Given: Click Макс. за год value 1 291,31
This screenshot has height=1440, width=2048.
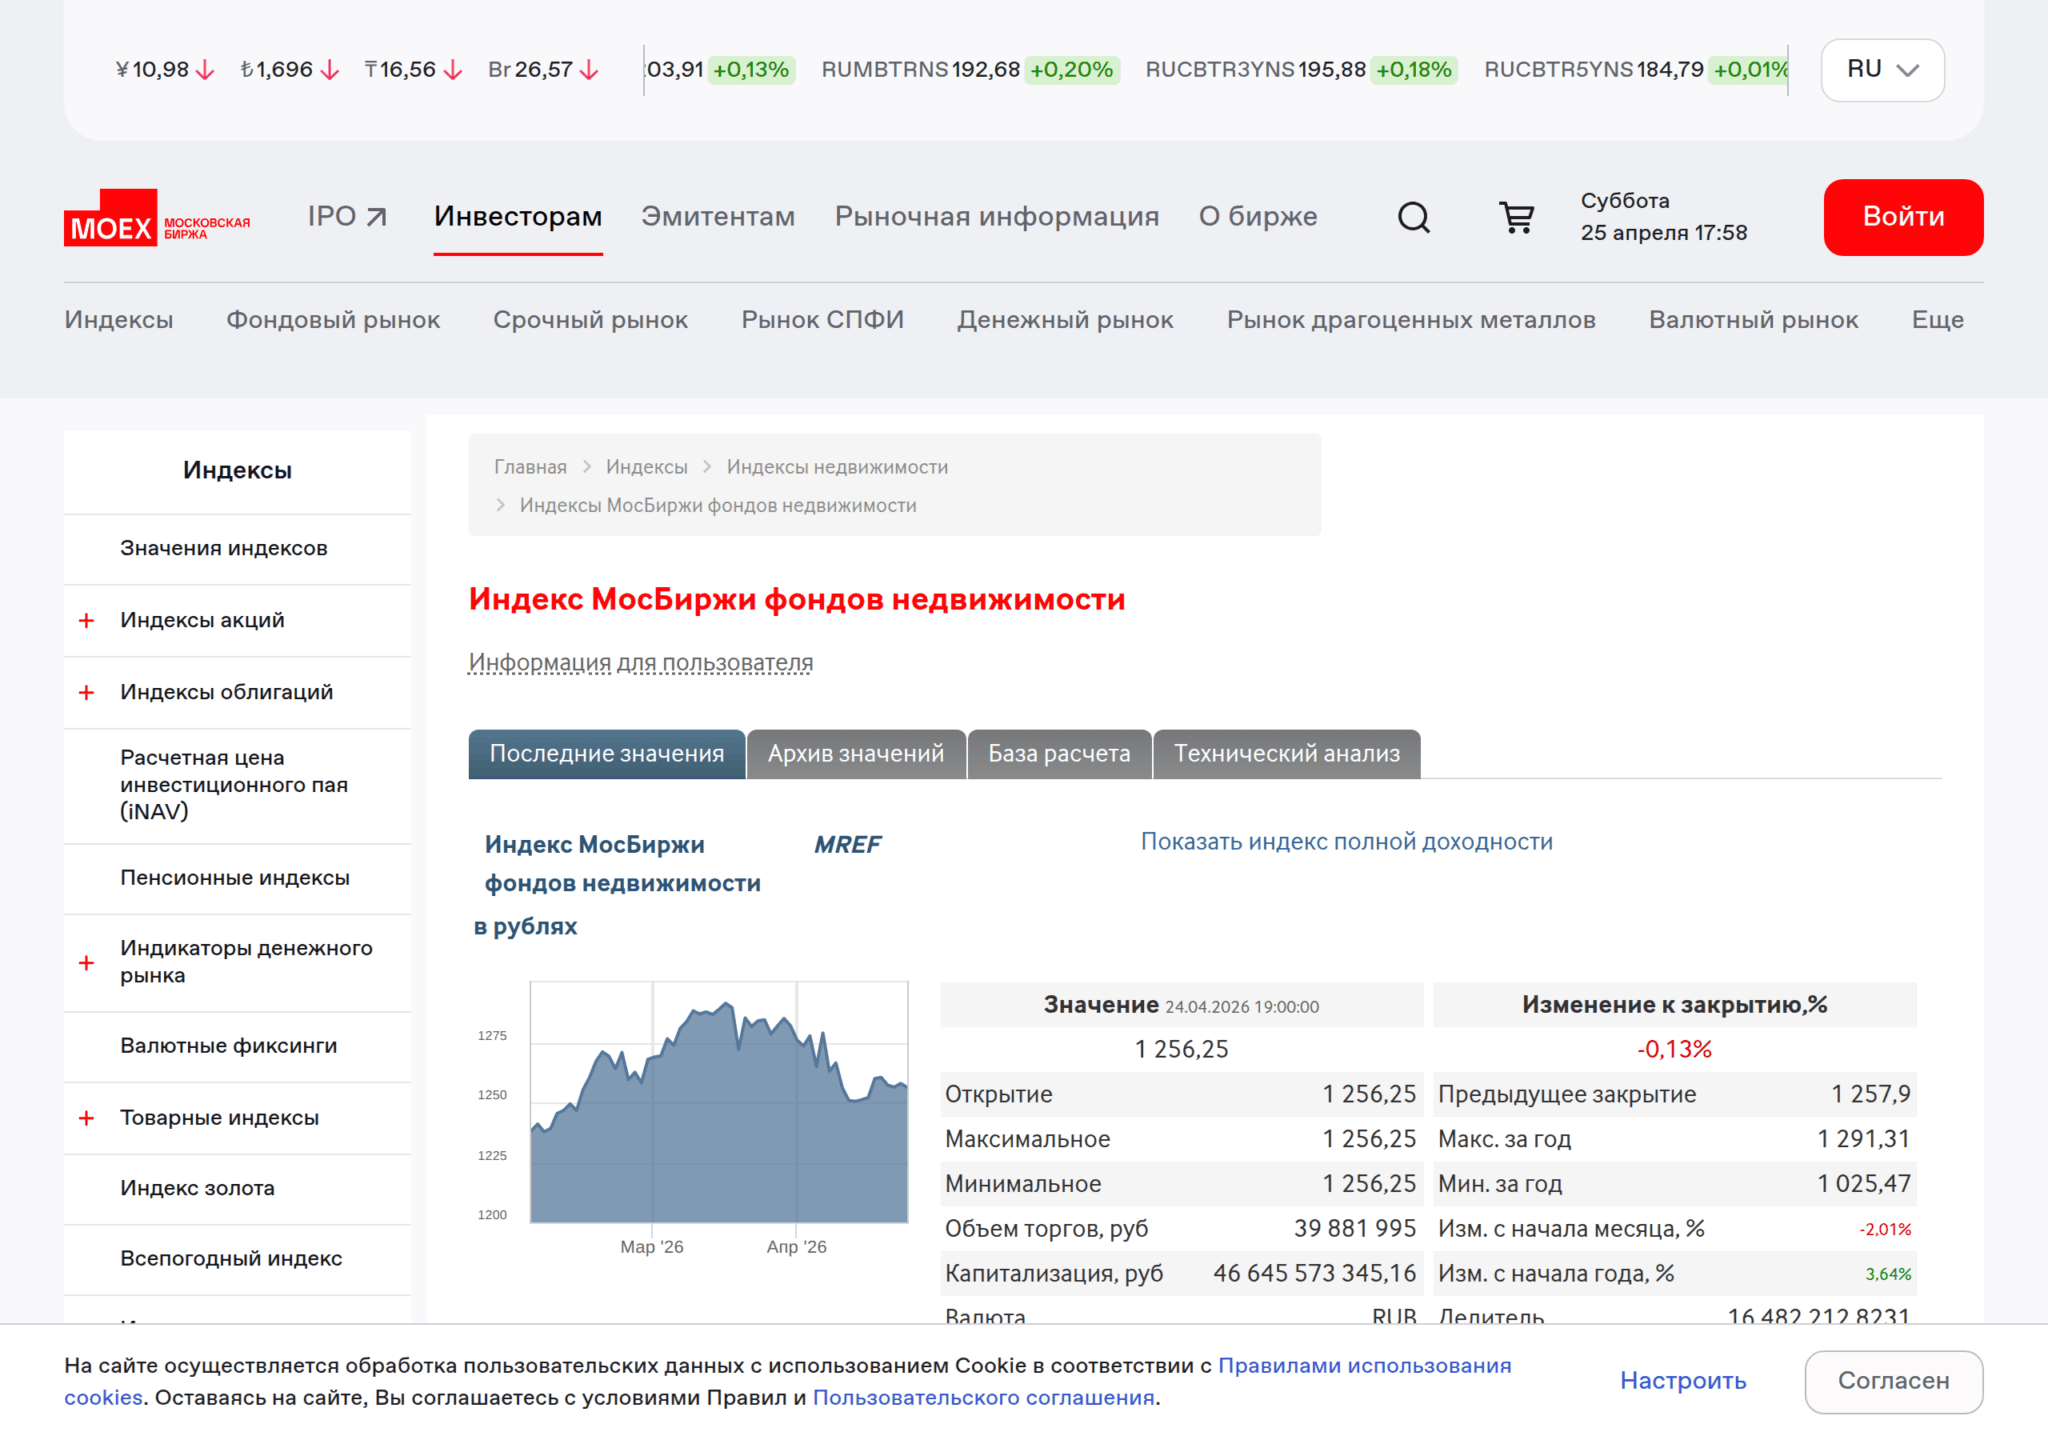Looking at the screenshot, I should 1864,1139.
